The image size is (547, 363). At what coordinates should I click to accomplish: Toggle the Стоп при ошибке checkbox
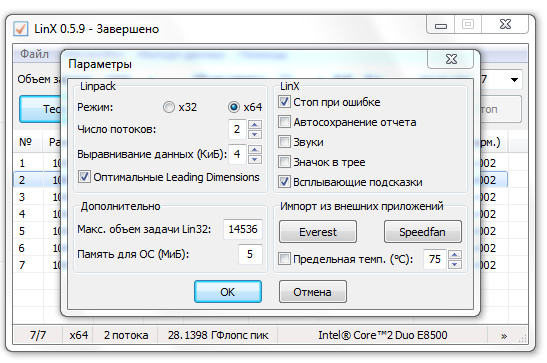coord(284,102)
